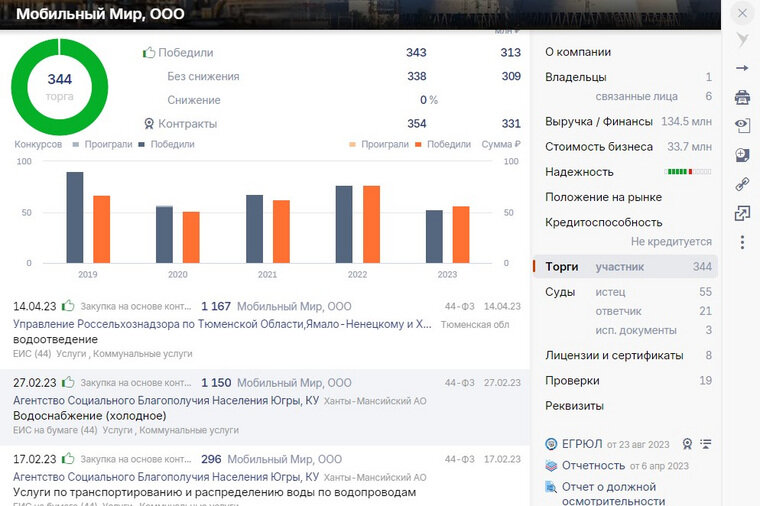The height and width of the screenshot is (506, 760).
Task: Add a note with the plus-note icon
Action: point(742,155)
